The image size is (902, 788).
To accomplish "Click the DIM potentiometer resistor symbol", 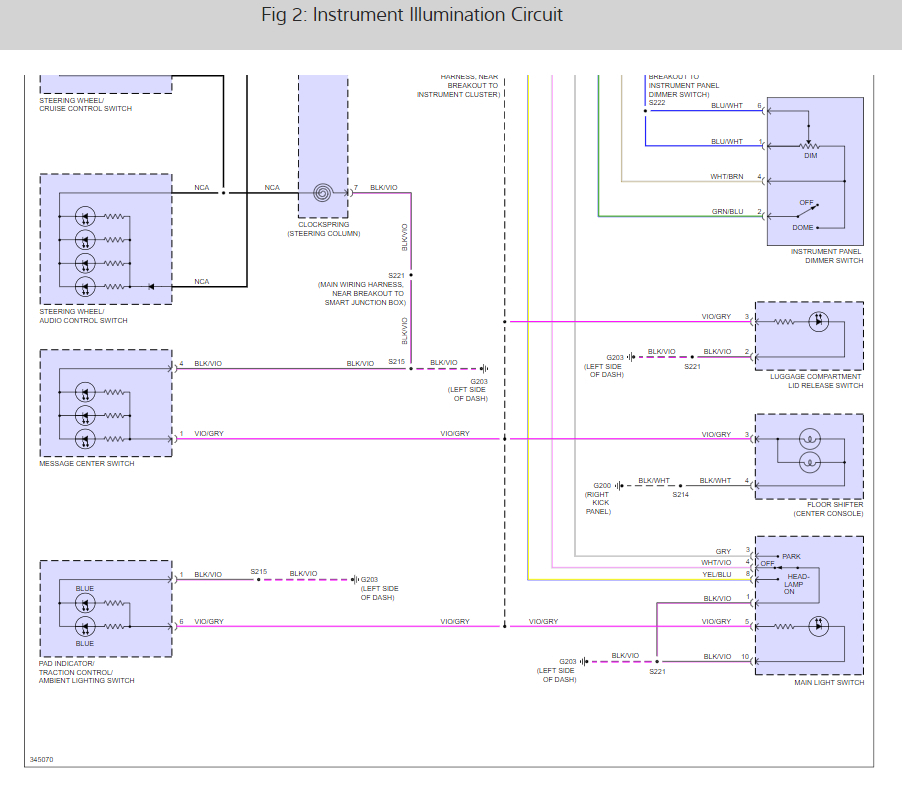I will tap(809, 146).
